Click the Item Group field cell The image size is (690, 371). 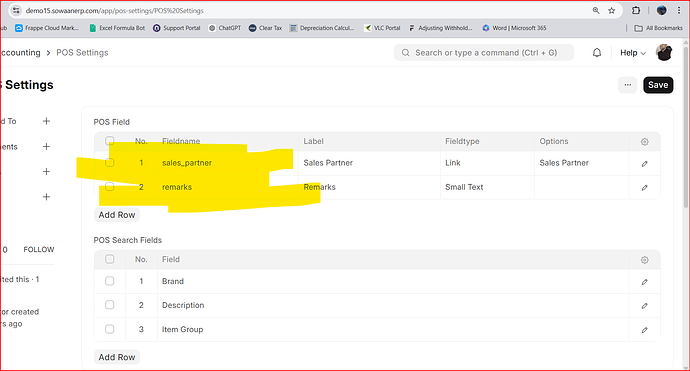tap(393, 329)
